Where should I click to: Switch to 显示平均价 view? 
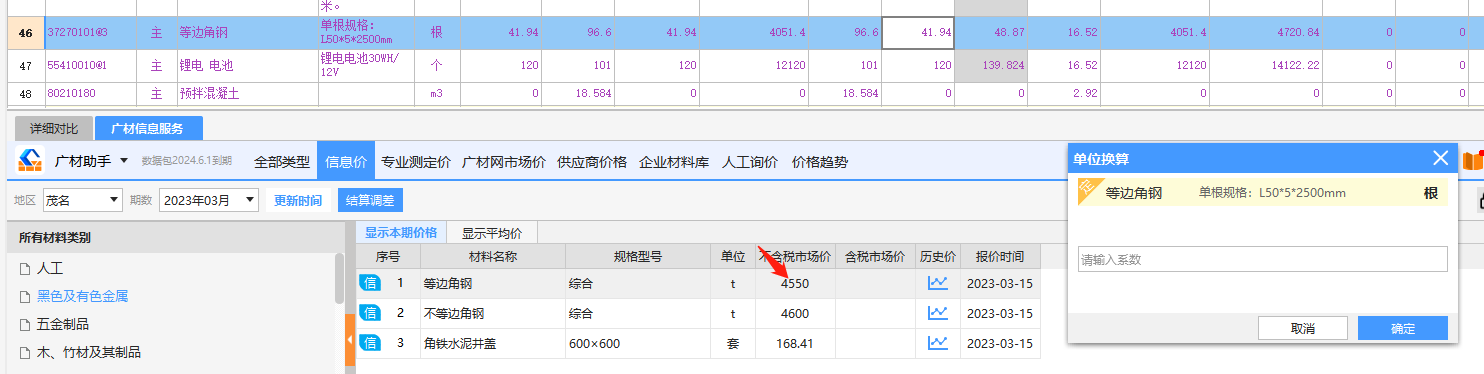[492, 233]
